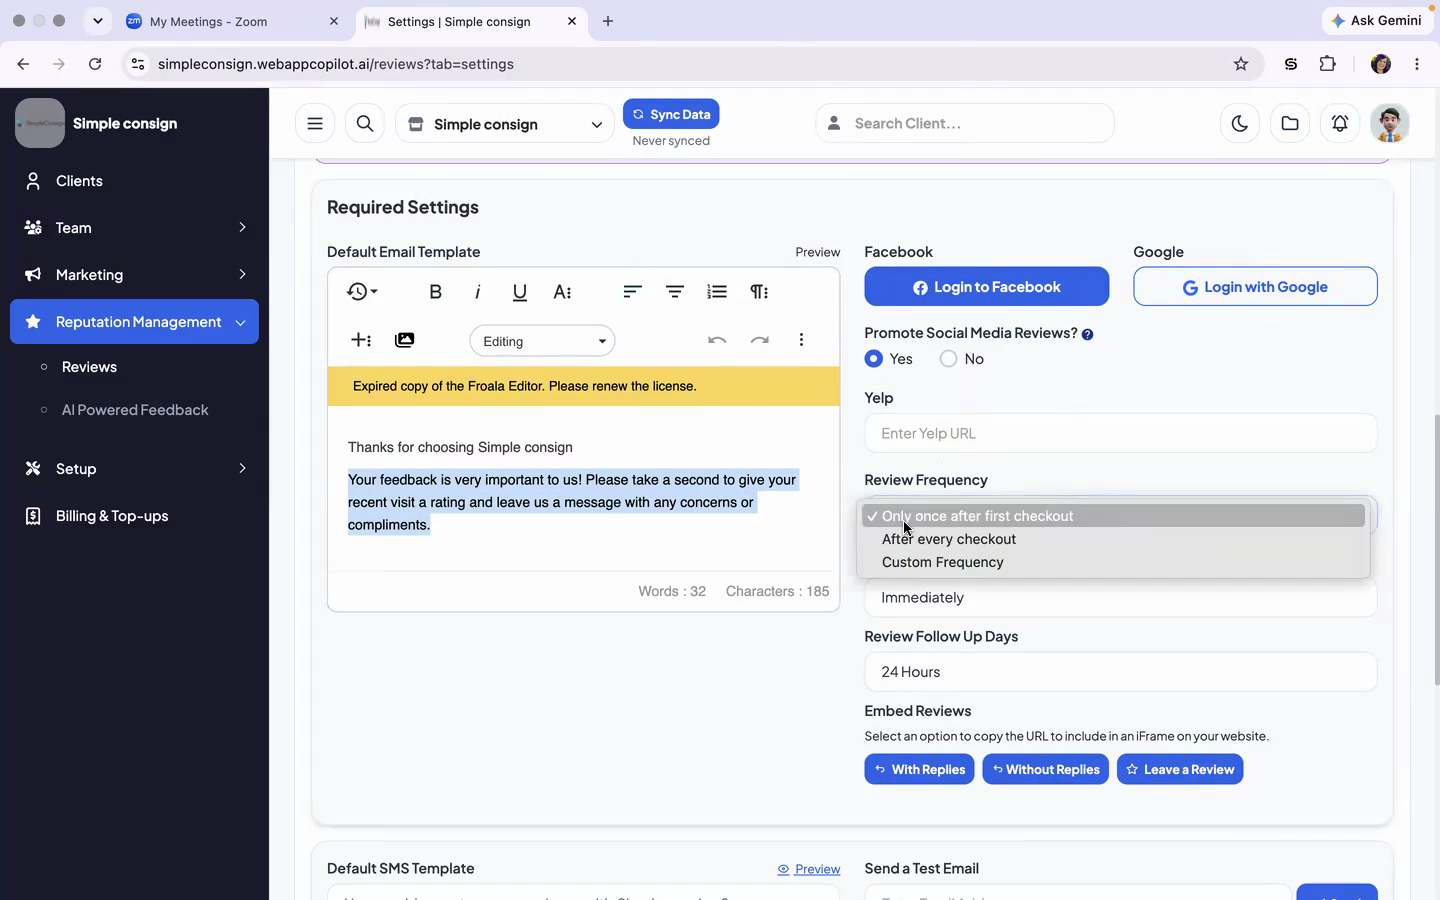Screen dimensions: 1440x900
Task: Open the folder icon in header
Action: point(1290,123)
